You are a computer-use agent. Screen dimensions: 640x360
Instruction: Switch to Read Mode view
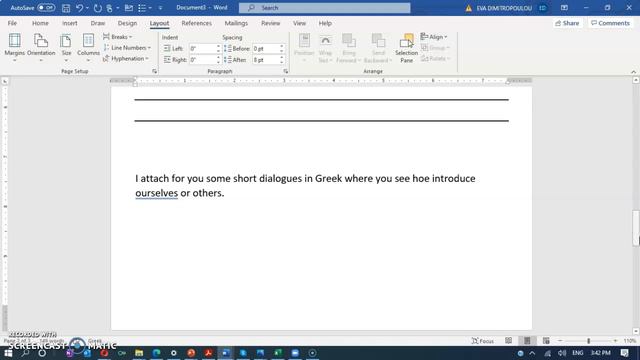coord(508,340)
